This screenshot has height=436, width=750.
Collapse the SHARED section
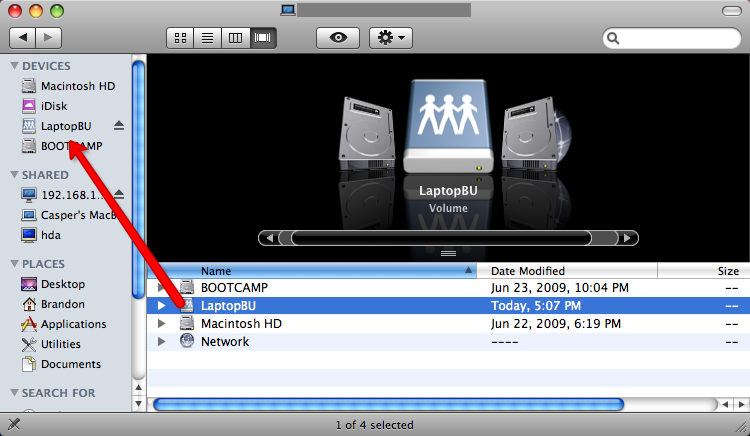(14, 174)
